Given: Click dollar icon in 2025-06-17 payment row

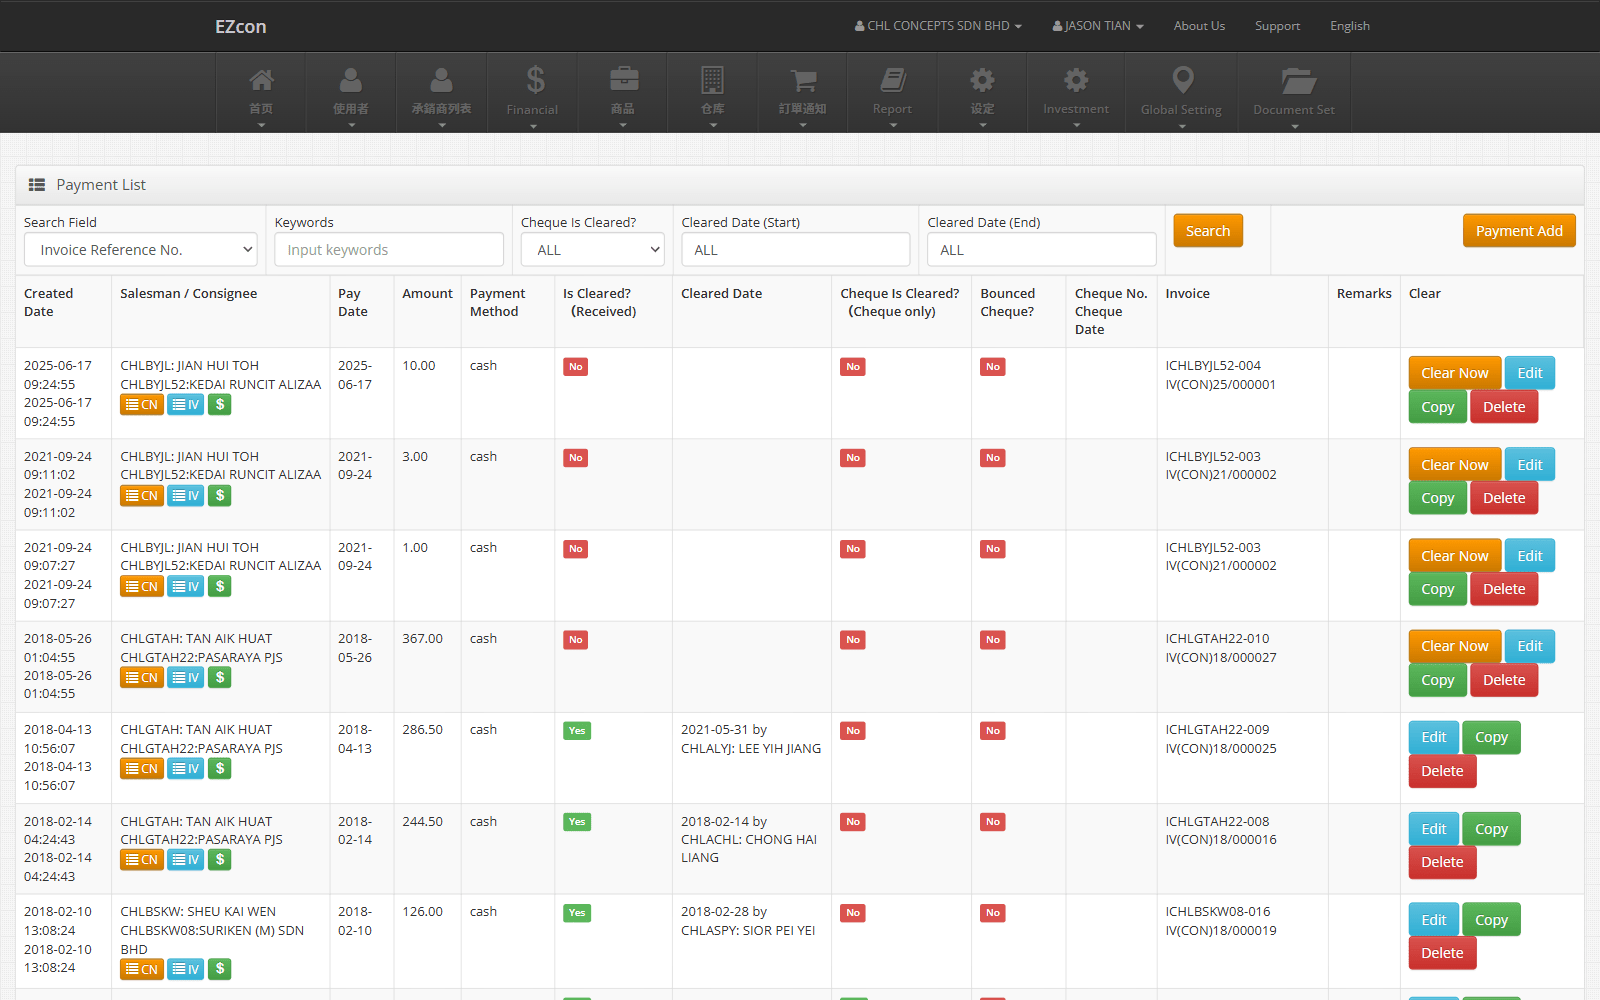Looking at the screenshot, I should tap(220, 405).
